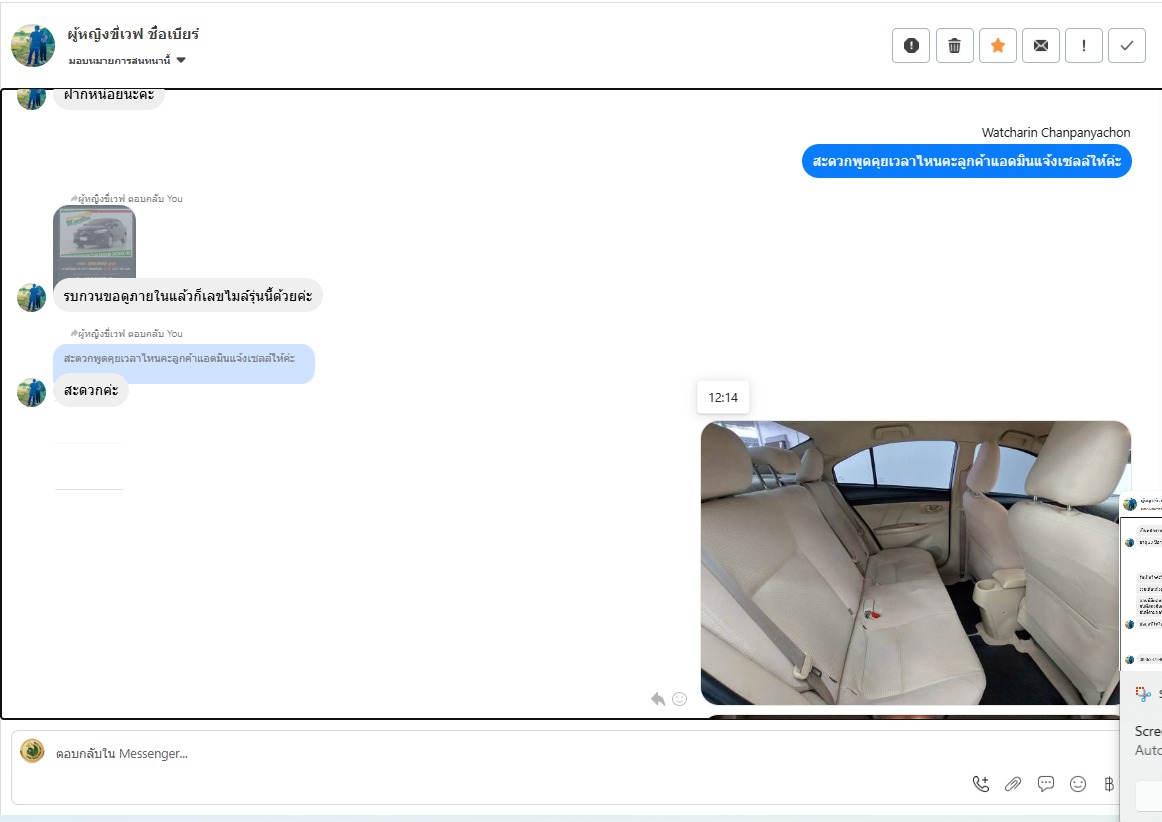Click customer name in header
This screenshot has width=1162, height=822.
[x=133, y=34]
